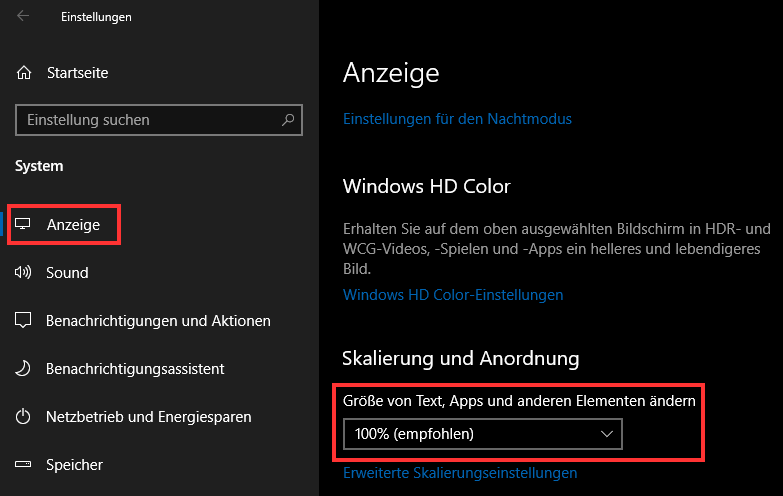
Task: Select Netzbetrieb und Energiesparen entry
Action: (149, 417)
